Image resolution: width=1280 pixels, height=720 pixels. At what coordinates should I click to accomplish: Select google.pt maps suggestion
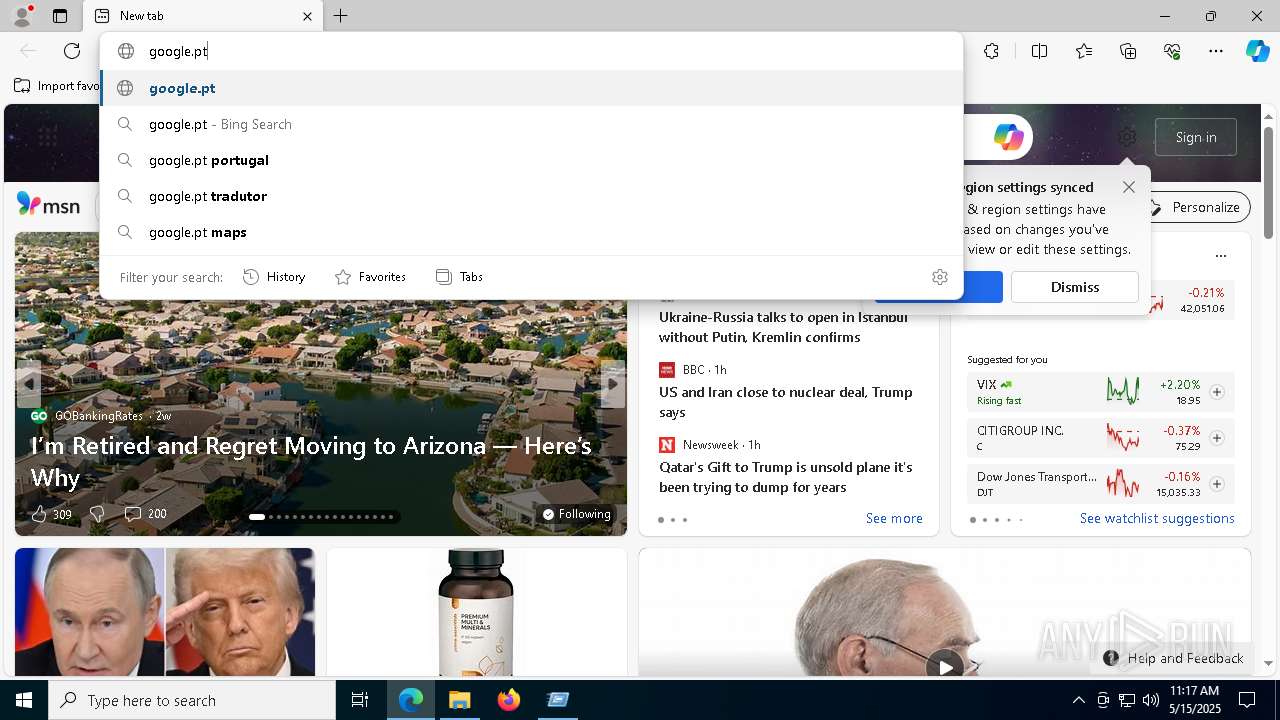531,232
